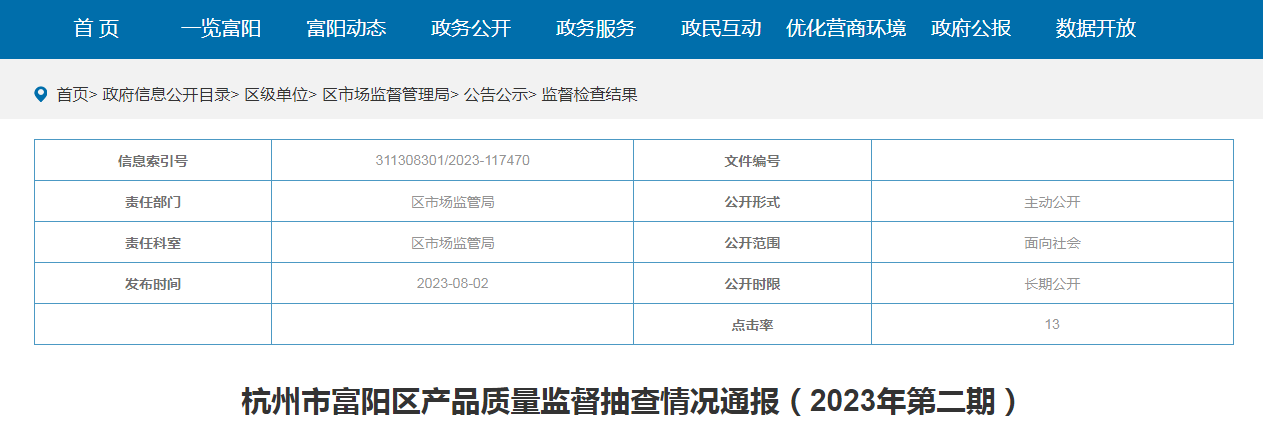Click the 文件编号 label cell
This screenshot has height=447, width=1263.
coord(752,160)
